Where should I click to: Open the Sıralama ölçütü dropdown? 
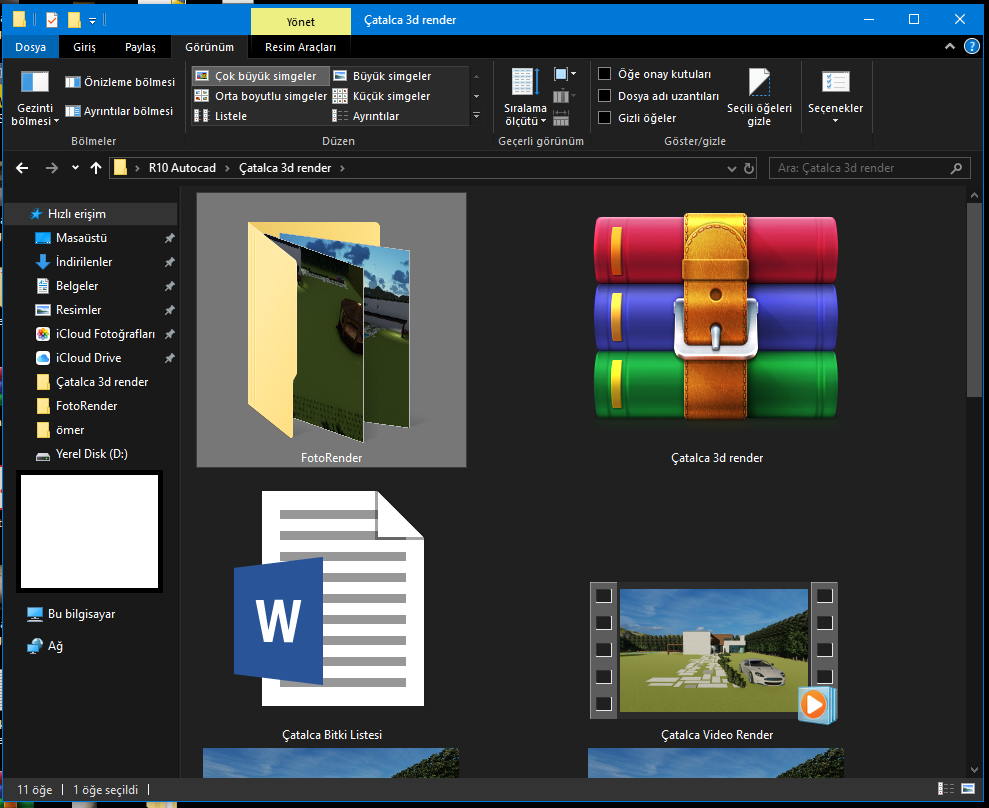click(x=525, y=98)
